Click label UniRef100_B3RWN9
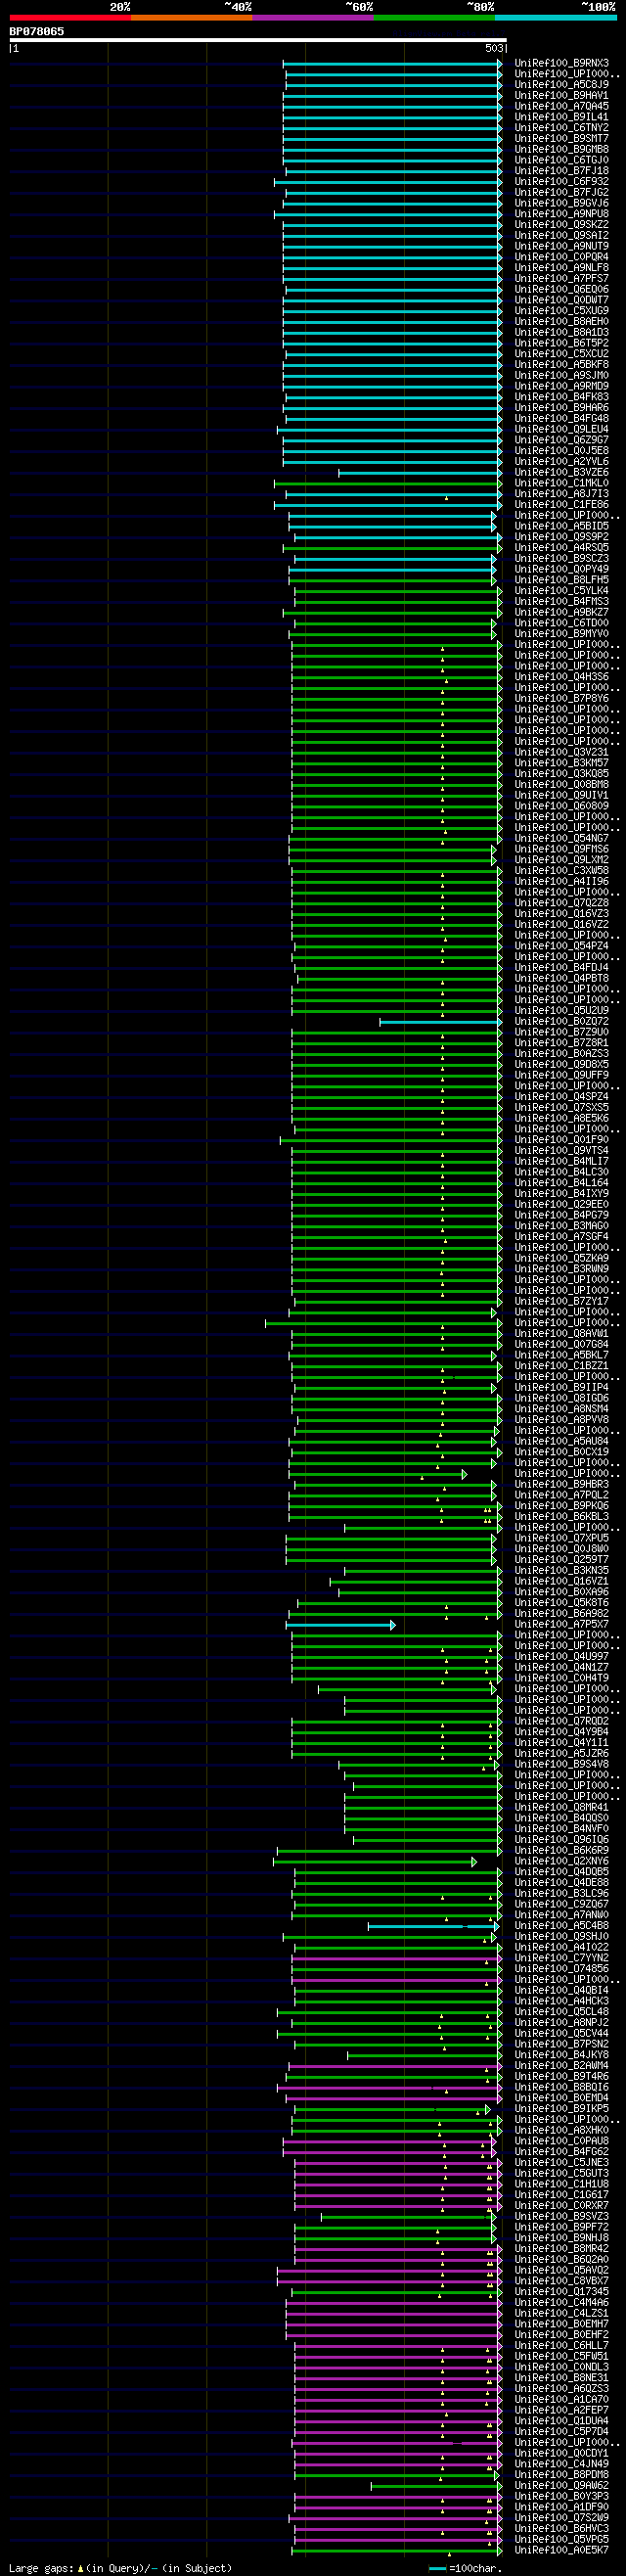Viewport: 626px width, 2576px height. coord(562,1269)
